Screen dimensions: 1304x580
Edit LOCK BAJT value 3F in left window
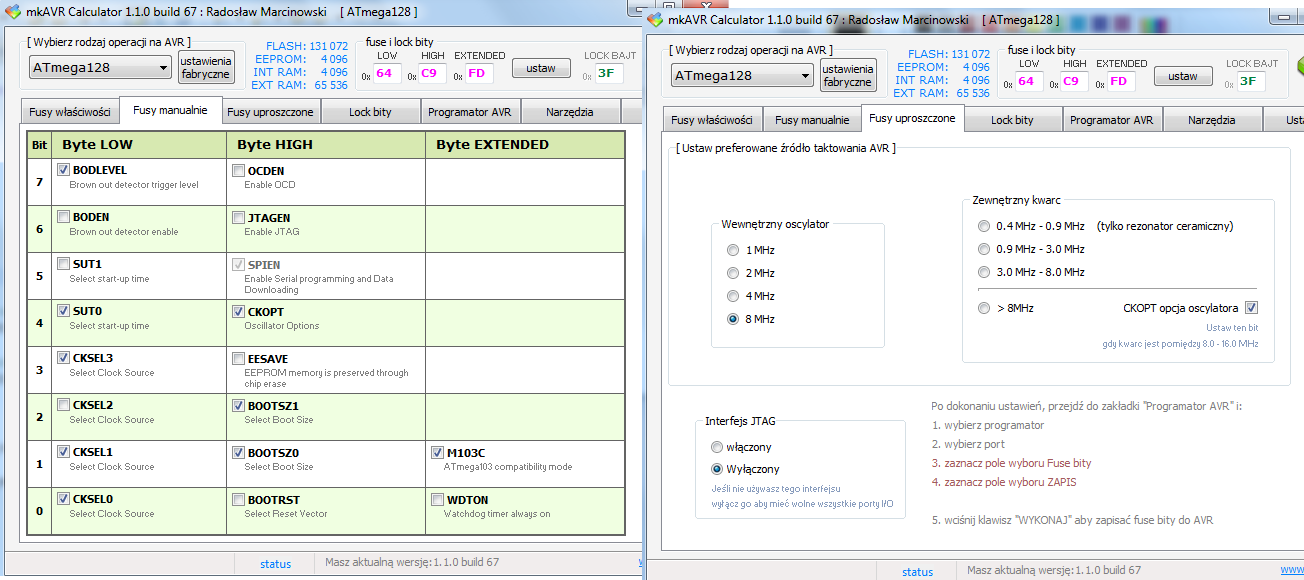608,73
